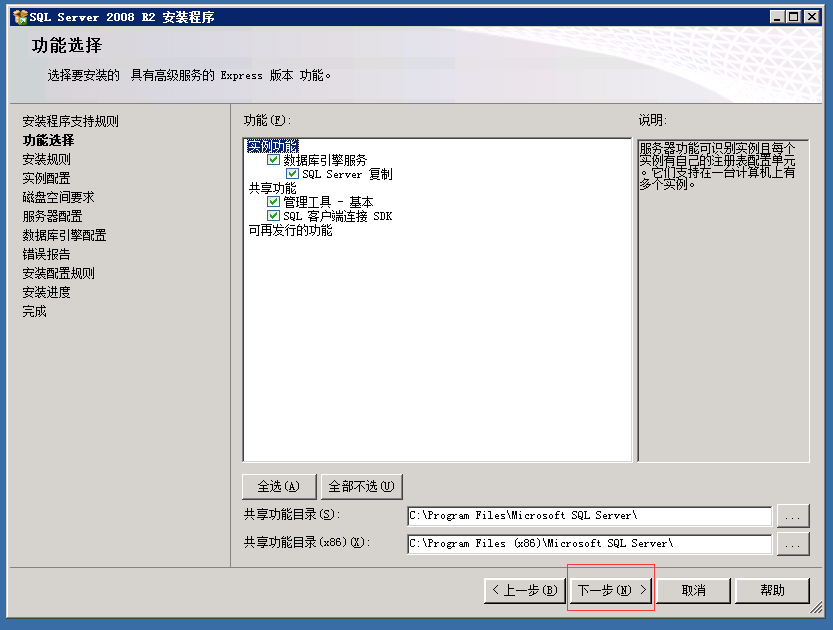Toggle 数据库引擎服务 checkbox

273,159
